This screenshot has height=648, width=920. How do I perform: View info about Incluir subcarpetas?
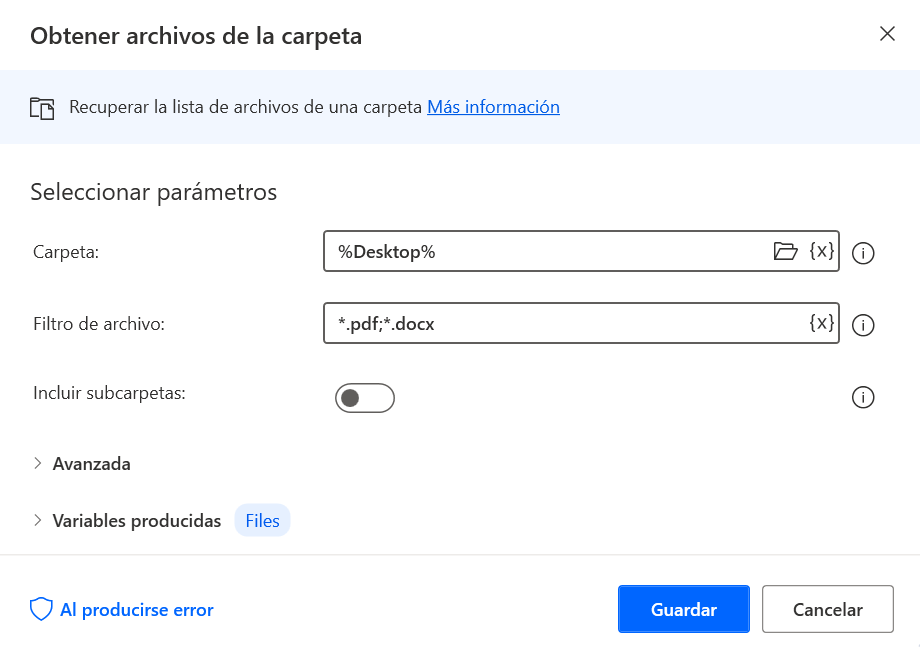[863, 397]
